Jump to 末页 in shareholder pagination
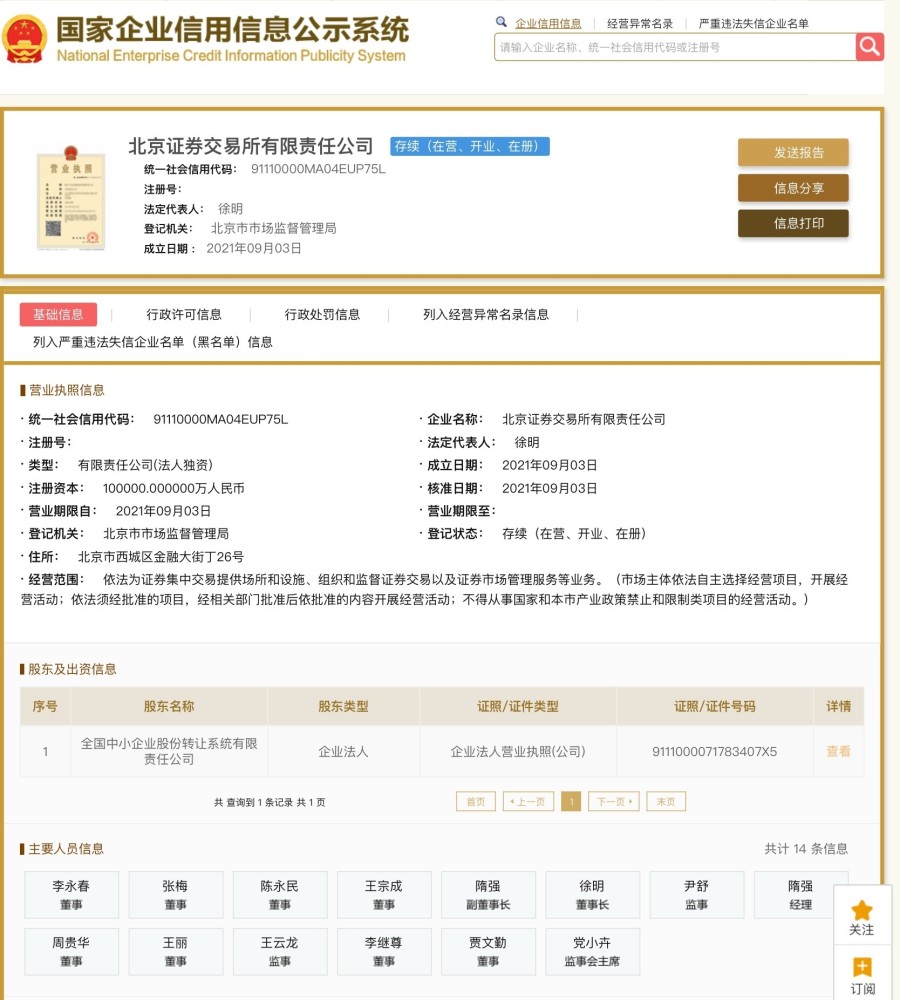This screenshot has width=900, height=1000. pyautogui.click(x=666, y=802)
